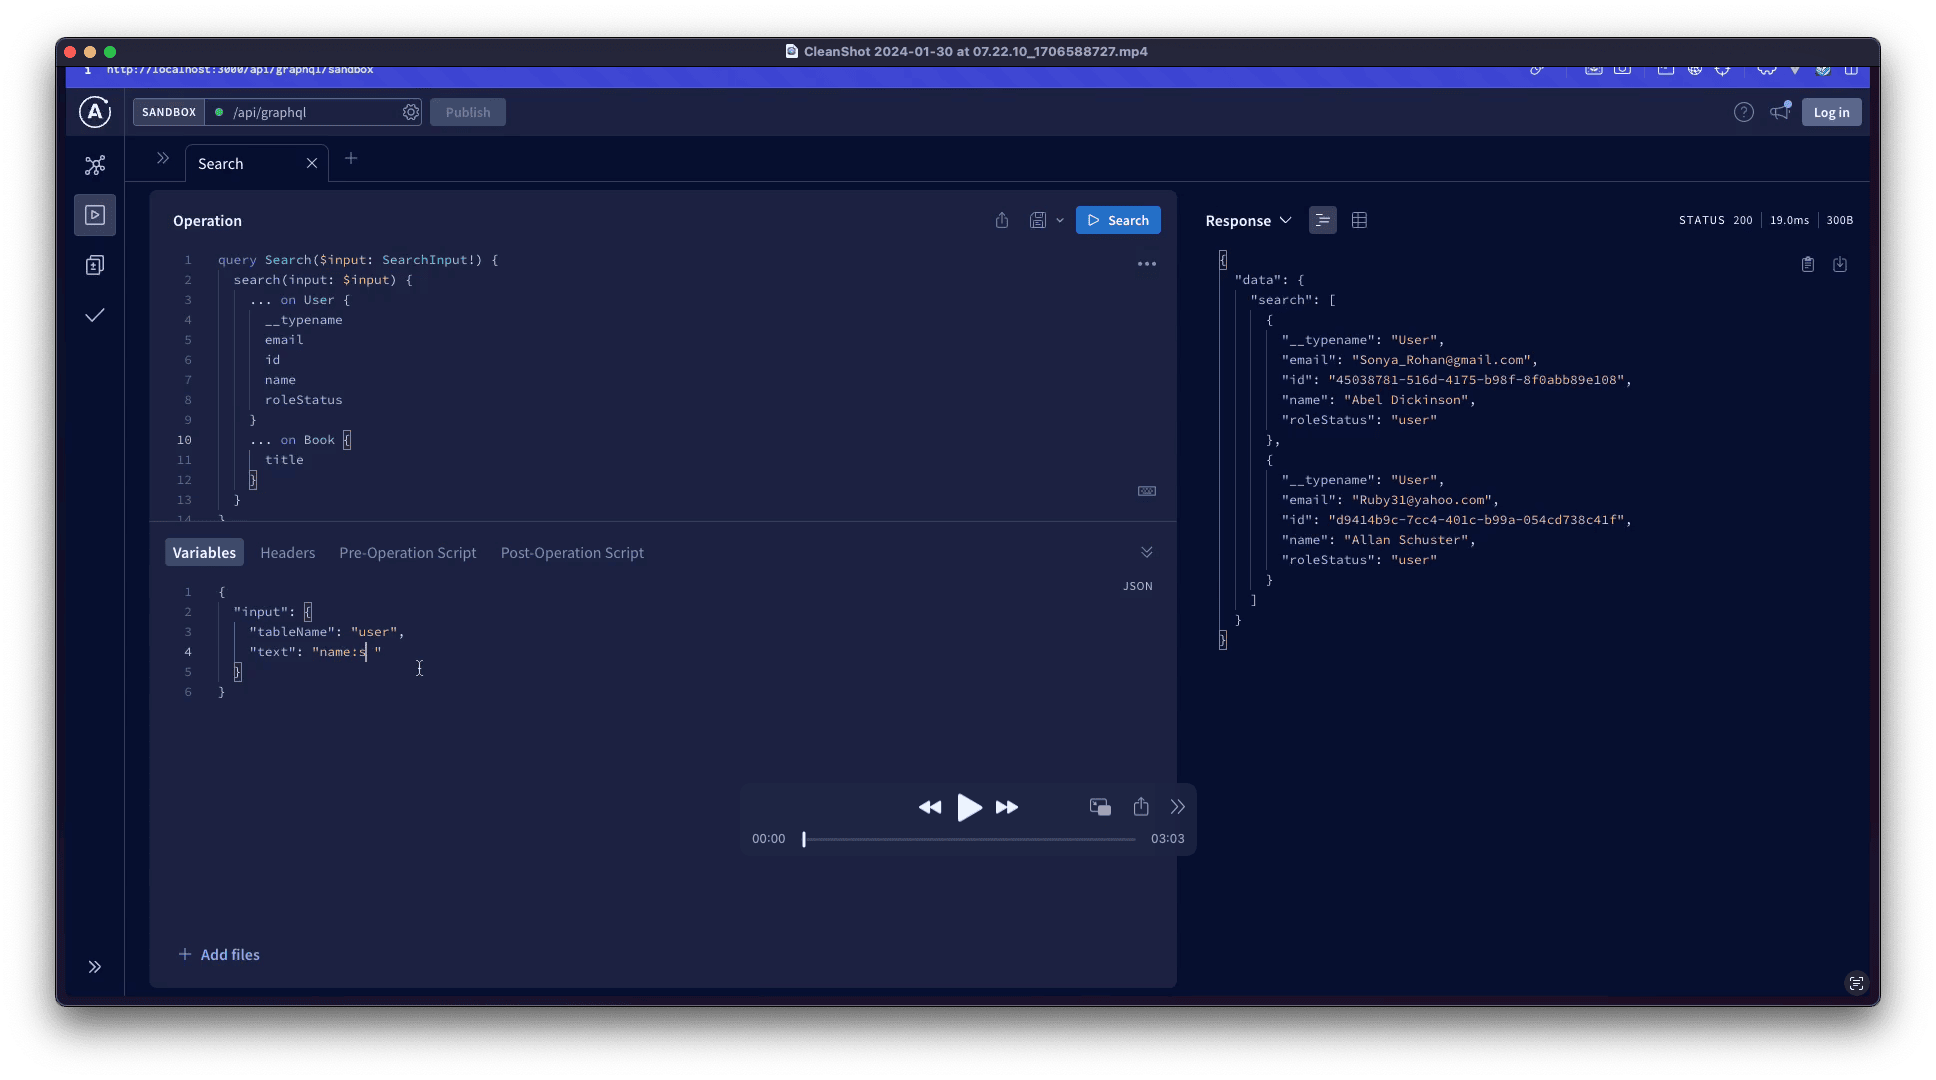Click the share operation icon
Screen dimensions: 1936x1080
[x=1002, y=220]
